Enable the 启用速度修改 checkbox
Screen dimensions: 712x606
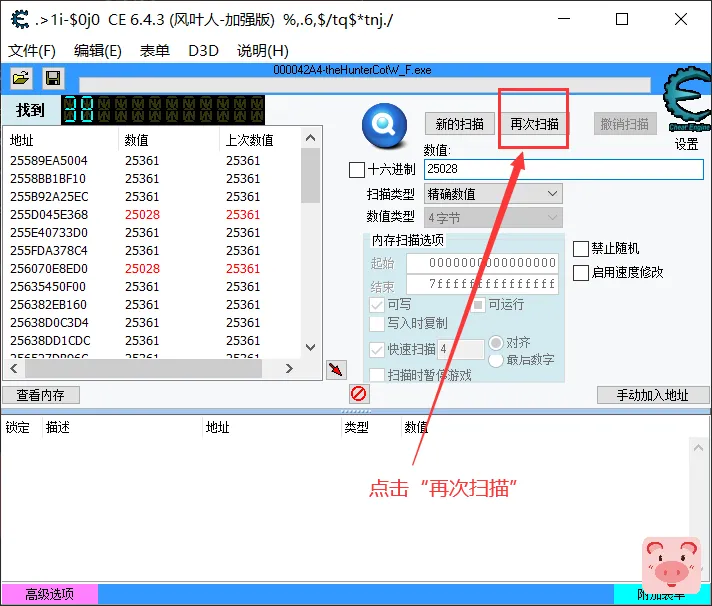[x=581, y=272]
